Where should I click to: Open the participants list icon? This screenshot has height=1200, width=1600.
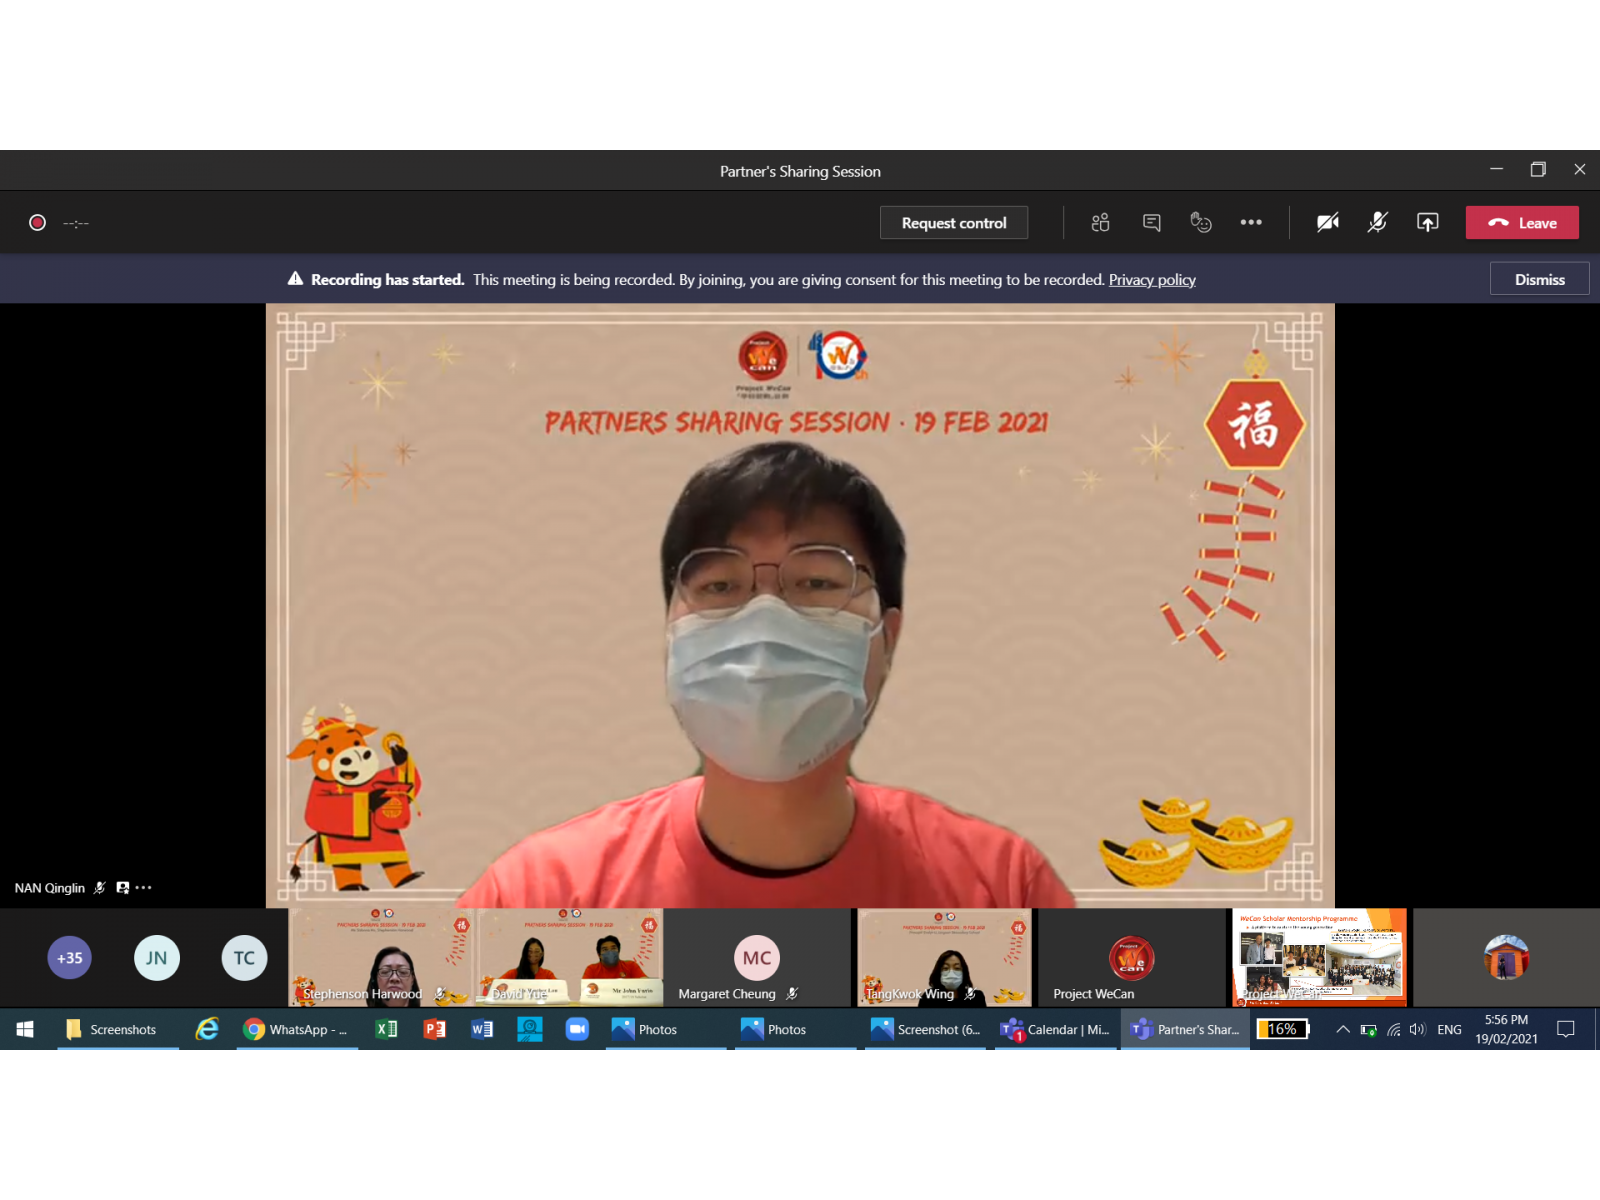click(1100, 222)
